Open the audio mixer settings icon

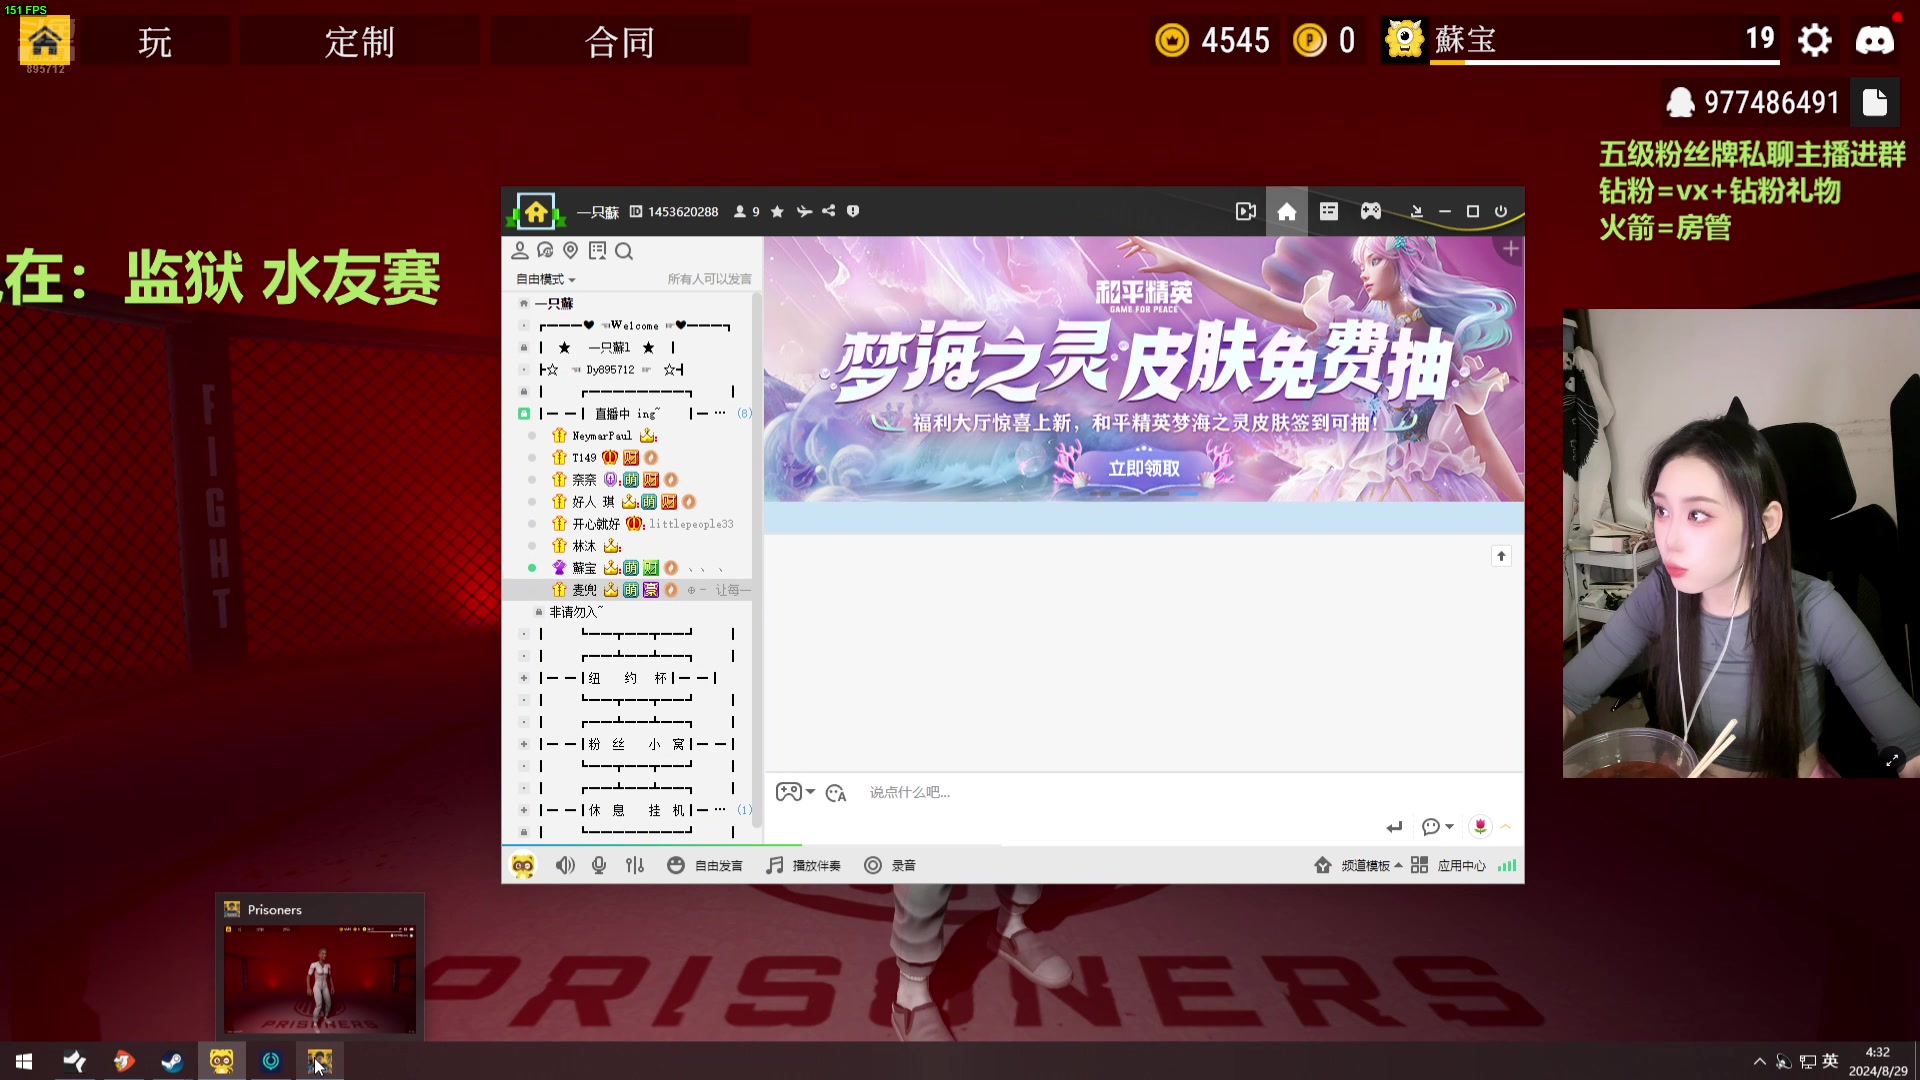point(635,865)
